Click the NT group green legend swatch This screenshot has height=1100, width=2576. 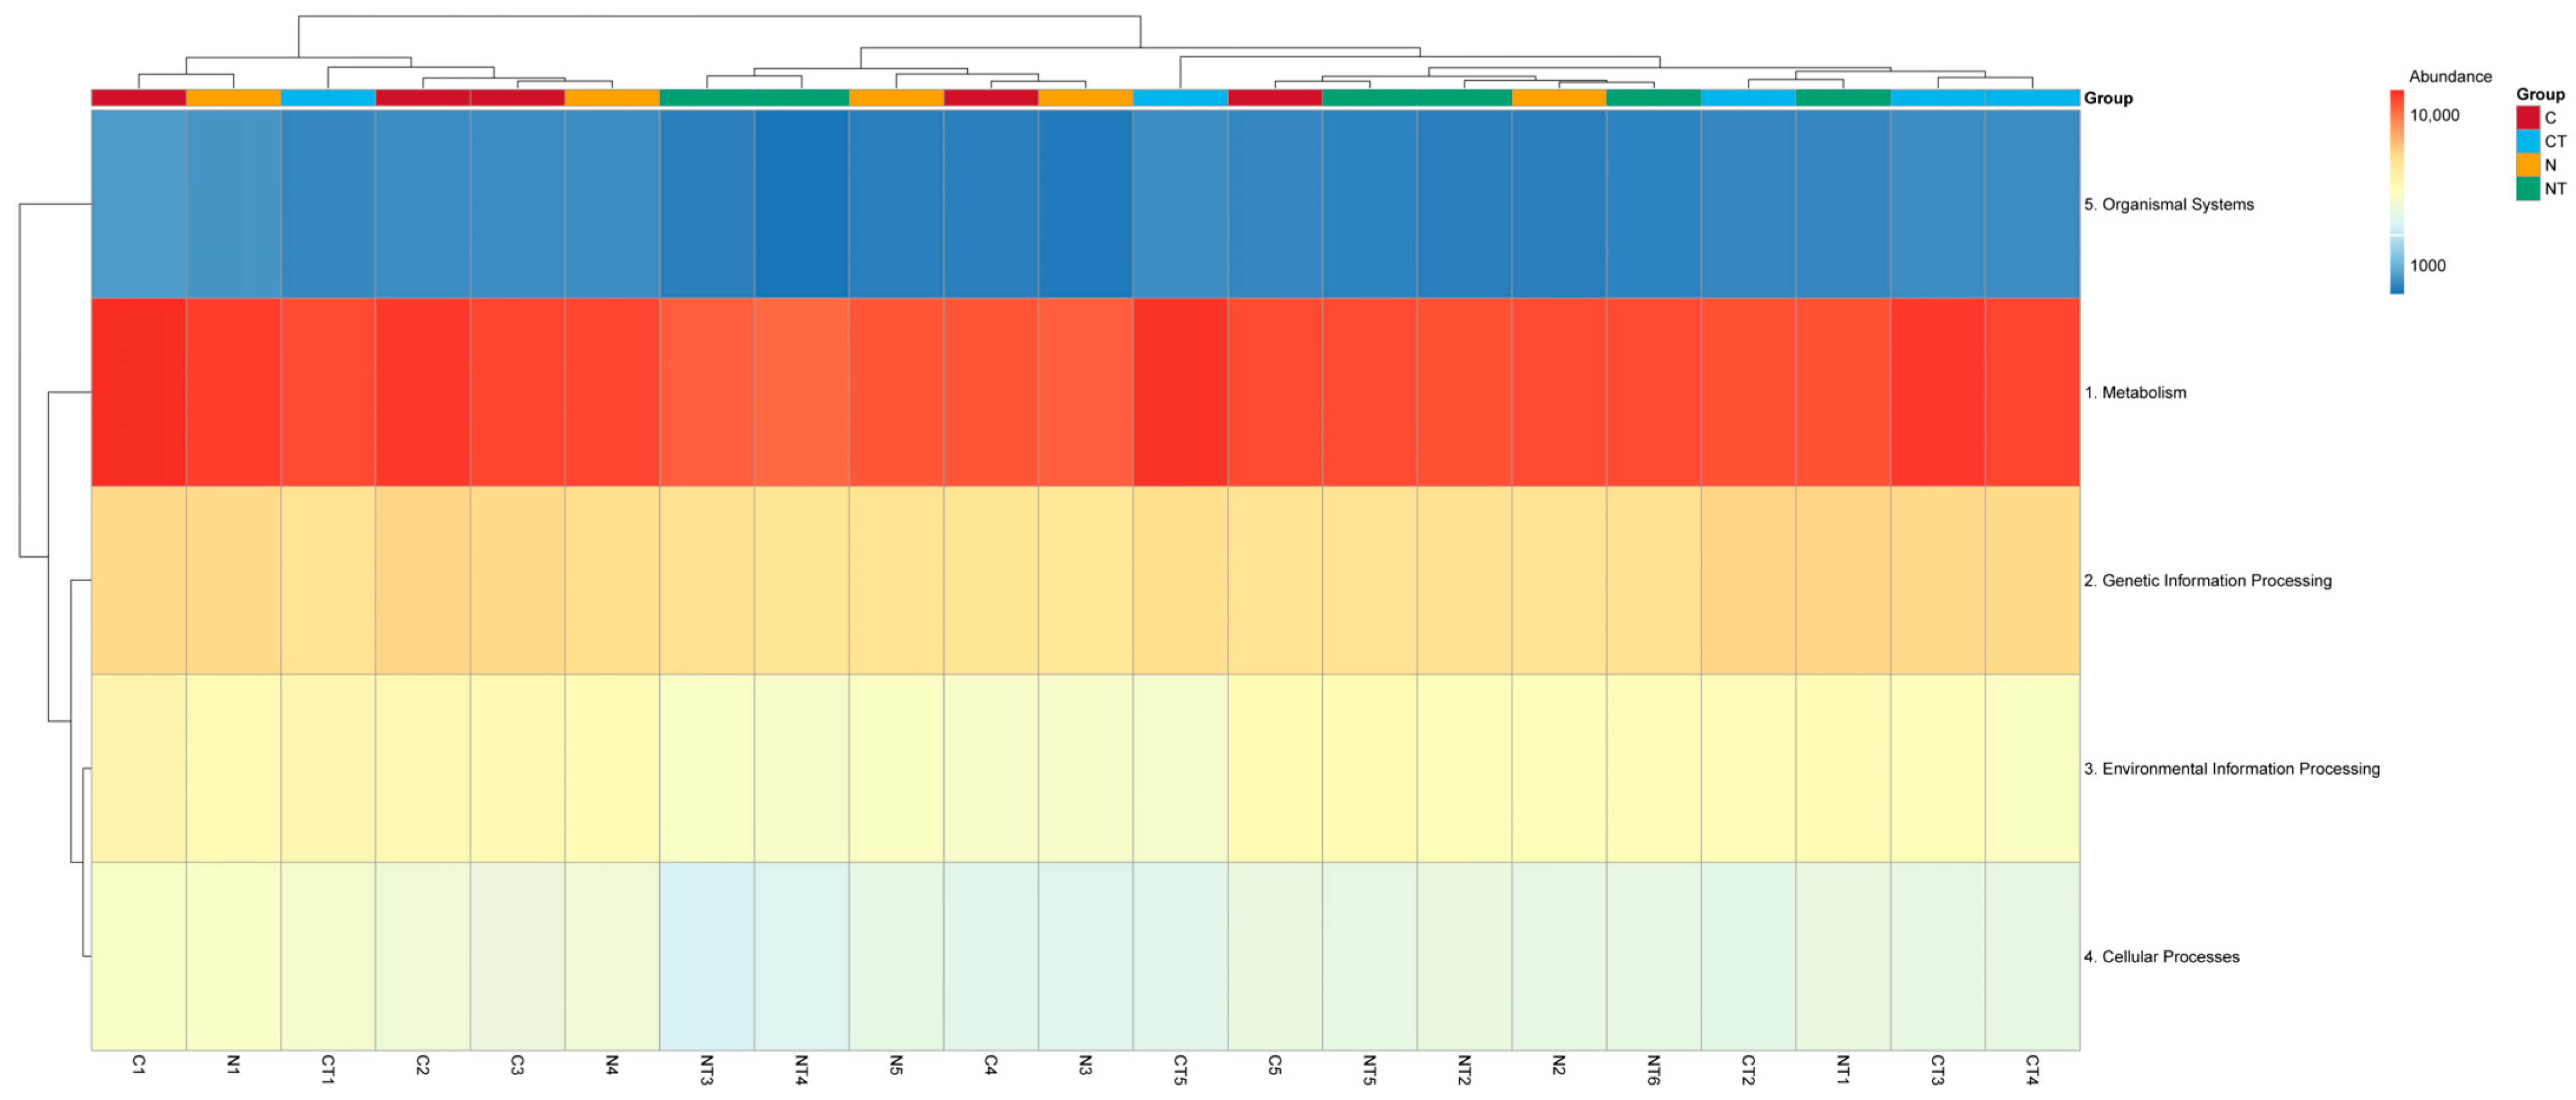(x=2528, y=188)
